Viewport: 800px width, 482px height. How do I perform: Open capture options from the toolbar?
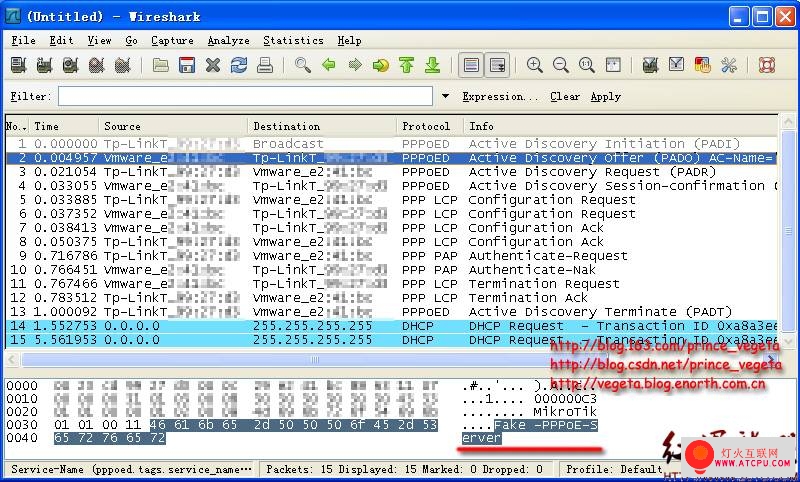(44, 65)
